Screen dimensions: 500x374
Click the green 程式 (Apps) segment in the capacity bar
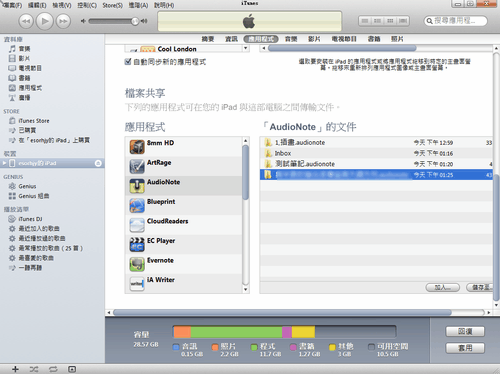236,332
